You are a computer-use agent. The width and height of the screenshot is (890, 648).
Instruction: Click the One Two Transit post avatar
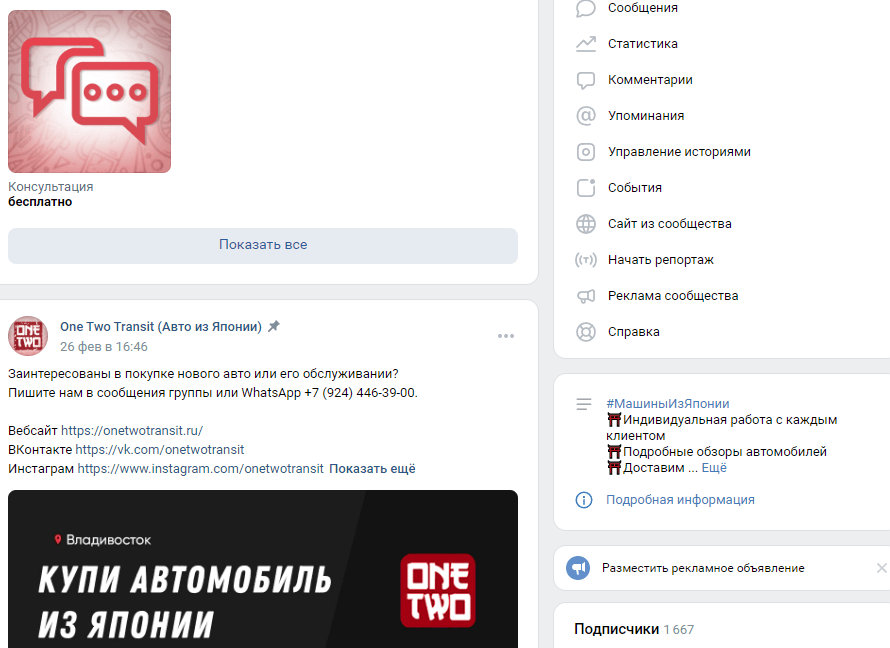click(x=28, y=336)
